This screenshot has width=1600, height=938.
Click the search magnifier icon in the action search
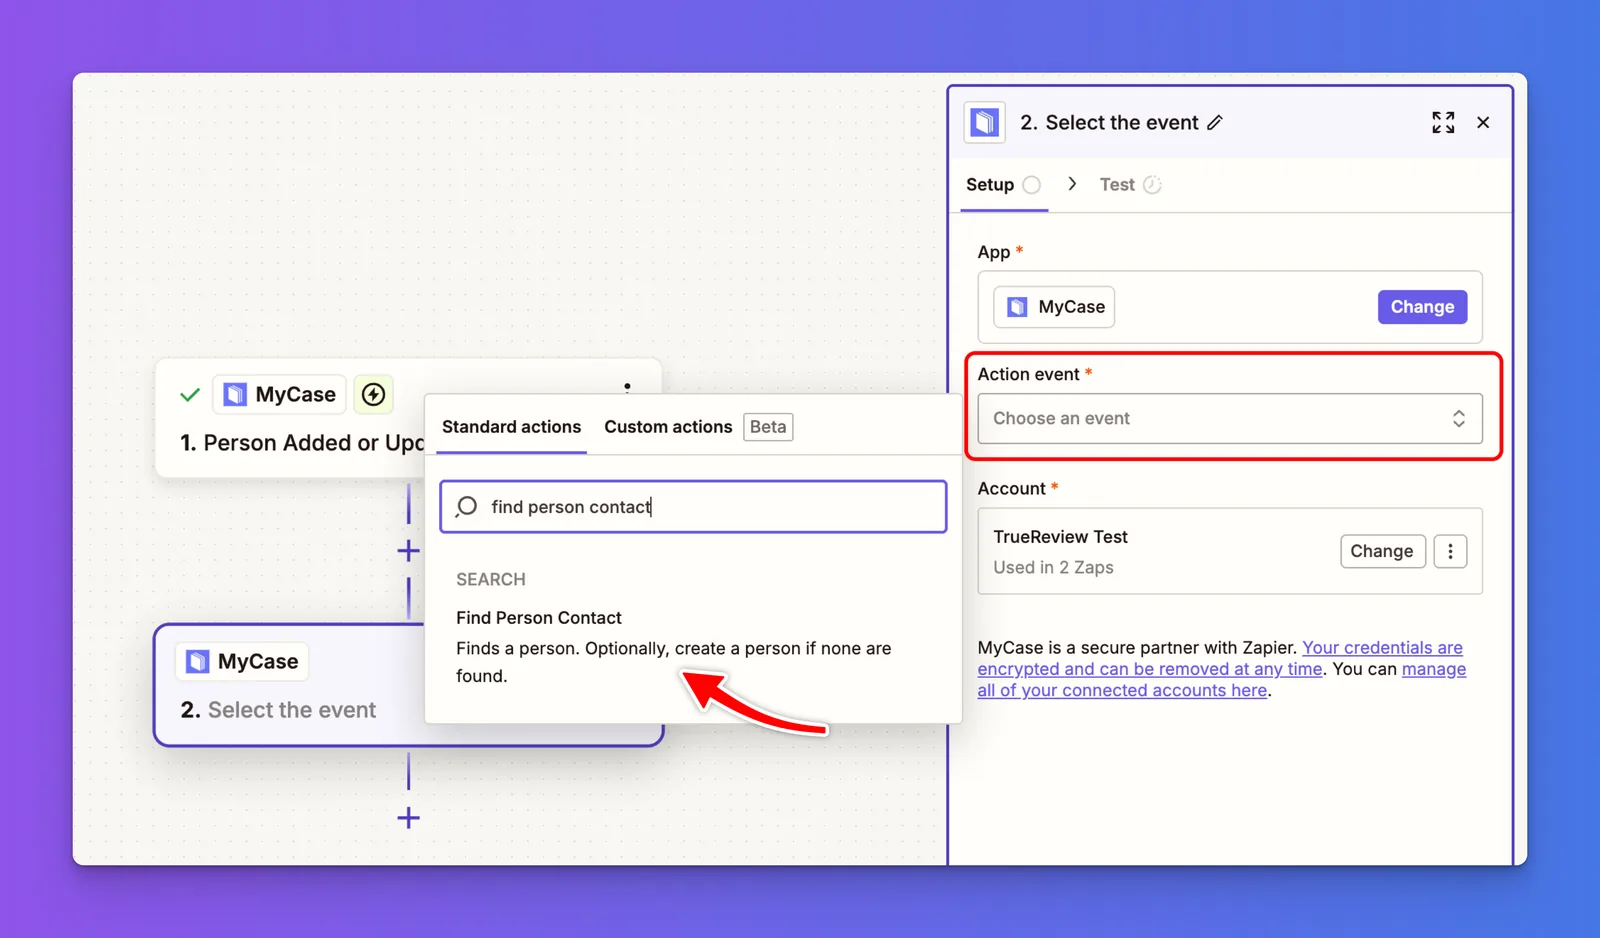coord(467,507)
